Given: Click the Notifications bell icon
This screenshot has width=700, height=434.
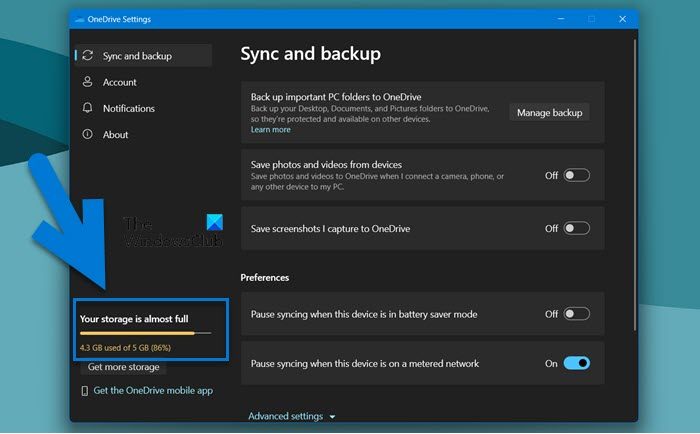Looking at the screenshot, I should pos(88,108).
